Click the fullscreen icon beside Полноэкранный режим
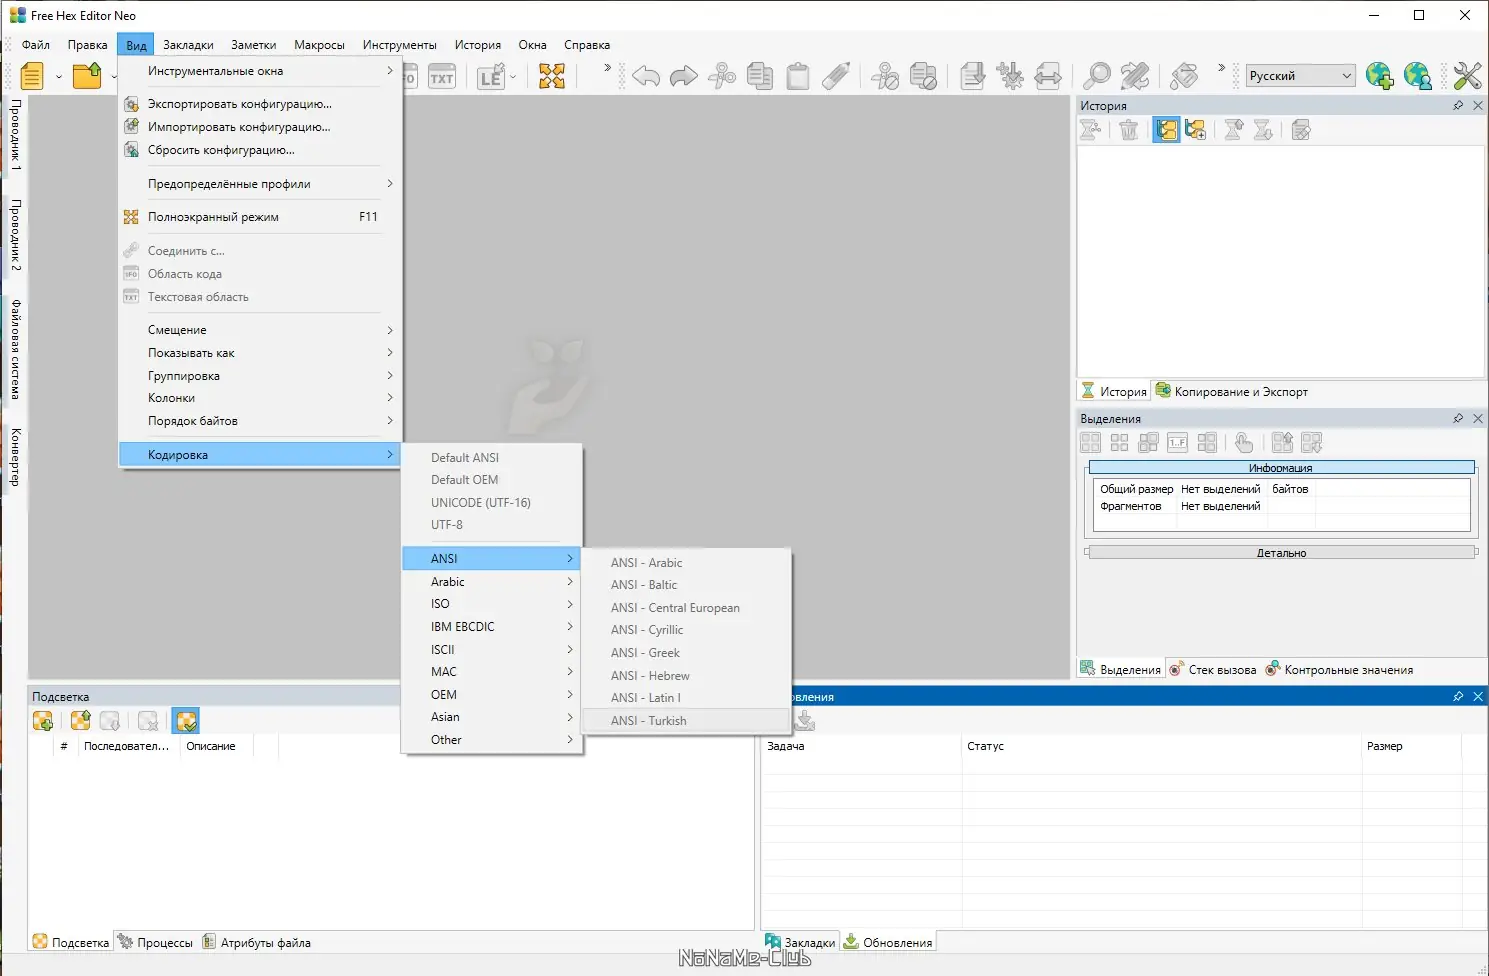This screenshot has height=976, width=1489. 131,217
